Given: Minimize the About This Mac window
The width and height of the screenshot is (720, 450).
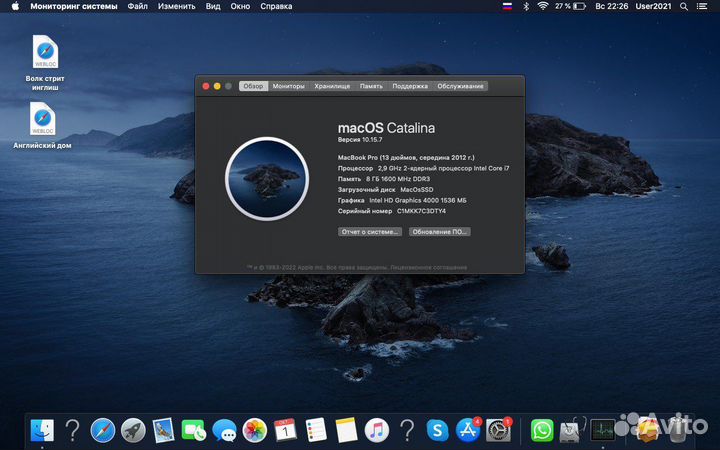Looking at the screenshot, I should (x=217, y=86).
